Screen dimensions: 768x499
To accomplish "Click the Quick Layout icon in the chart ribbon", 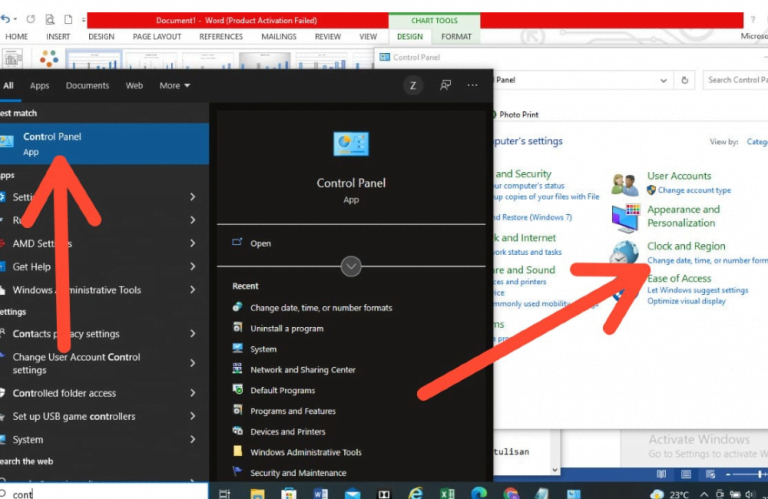I will pyautogui.click(x=12, y=59).
